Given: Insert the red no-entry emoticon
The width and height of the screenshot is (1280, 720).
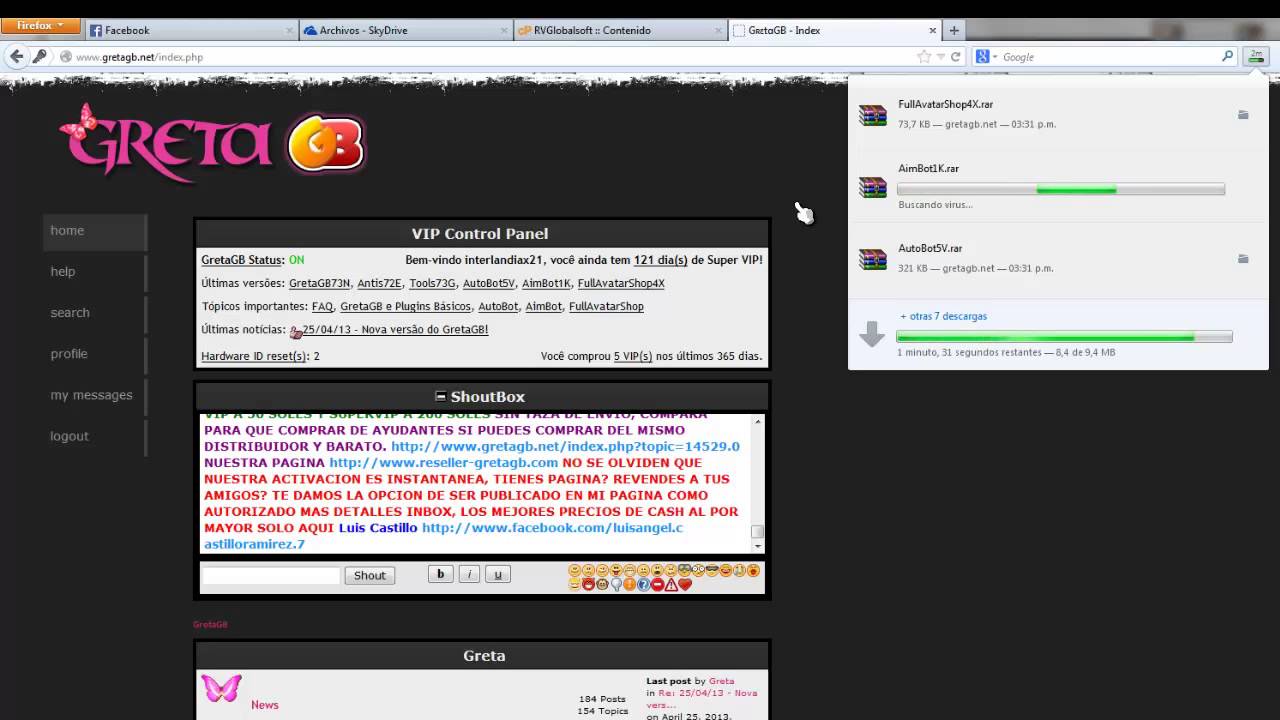Looking at the screenshot, I should (657, 584).
